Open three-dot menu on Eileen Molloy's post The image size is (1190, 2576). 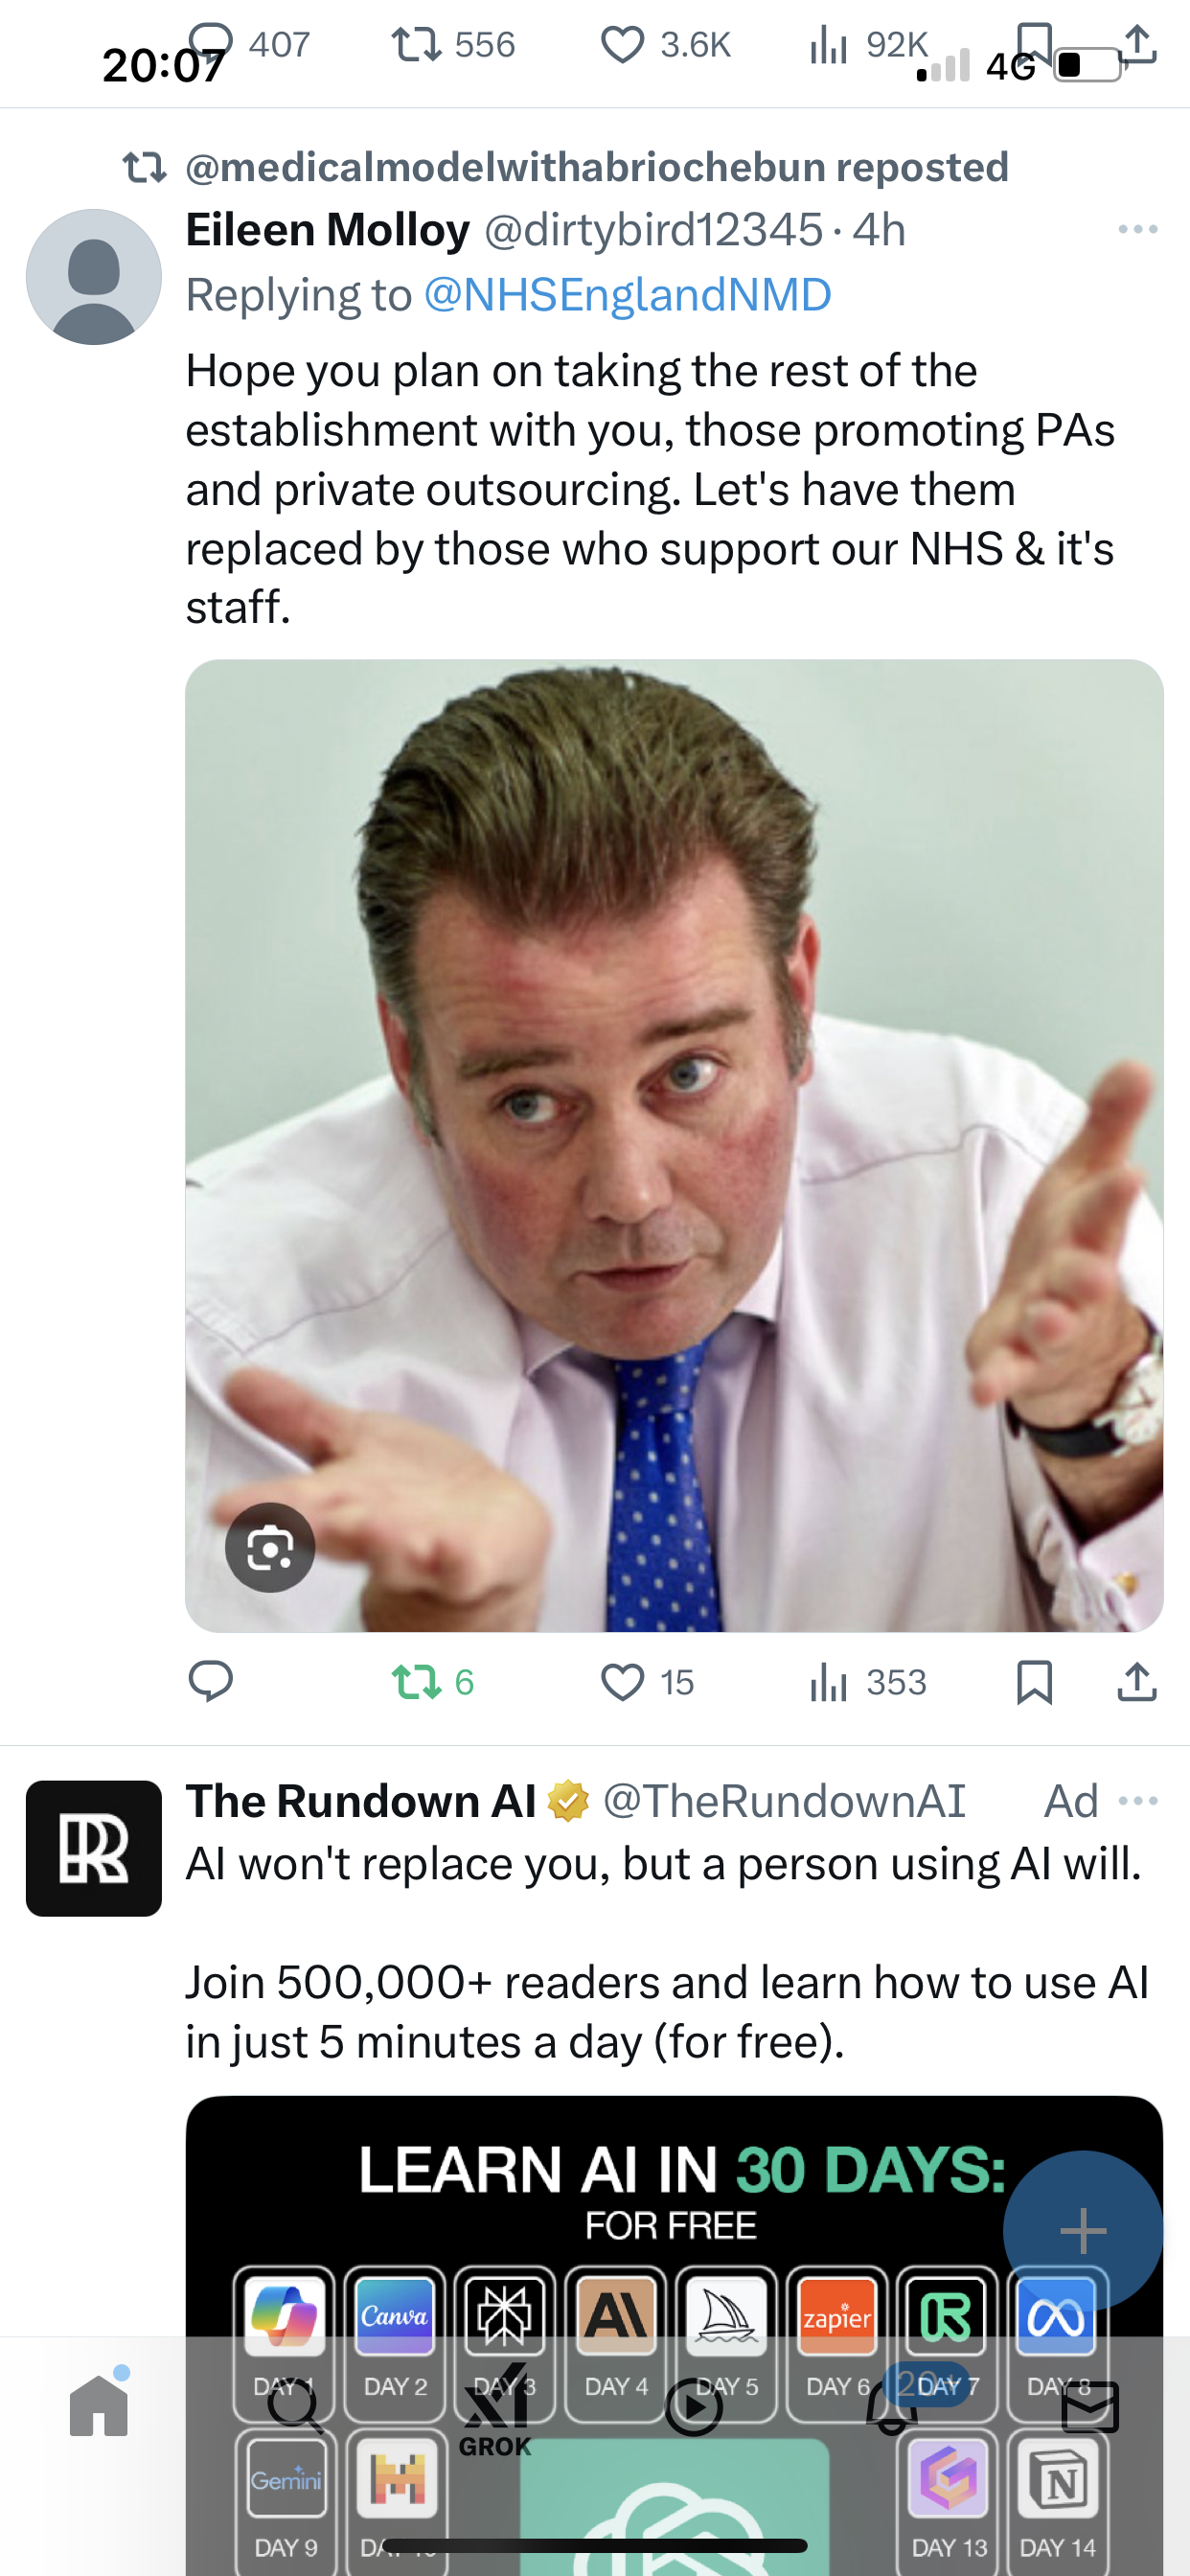1138,230
